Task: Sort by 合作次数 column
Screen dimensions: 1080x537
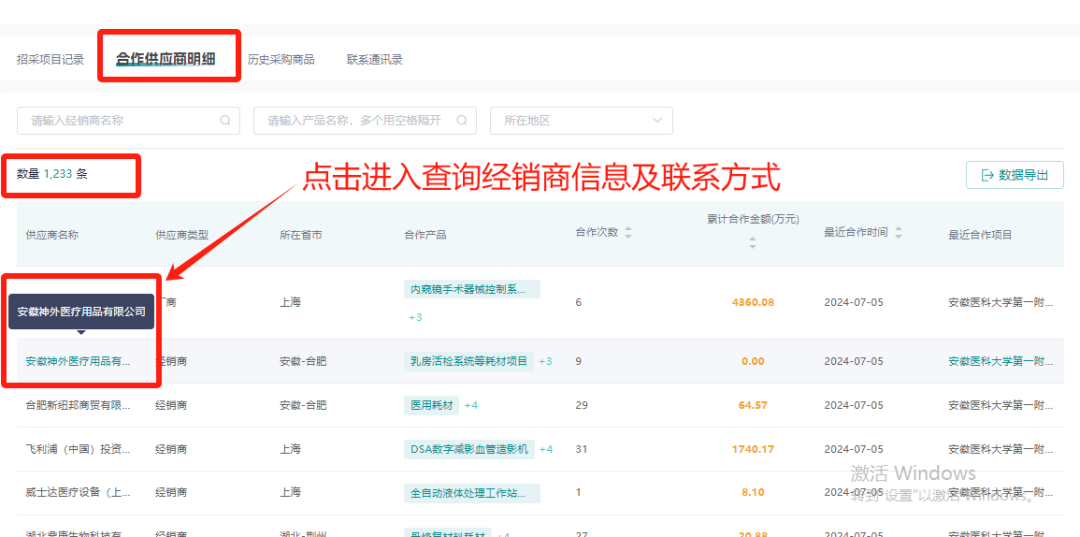Action: 627,233
